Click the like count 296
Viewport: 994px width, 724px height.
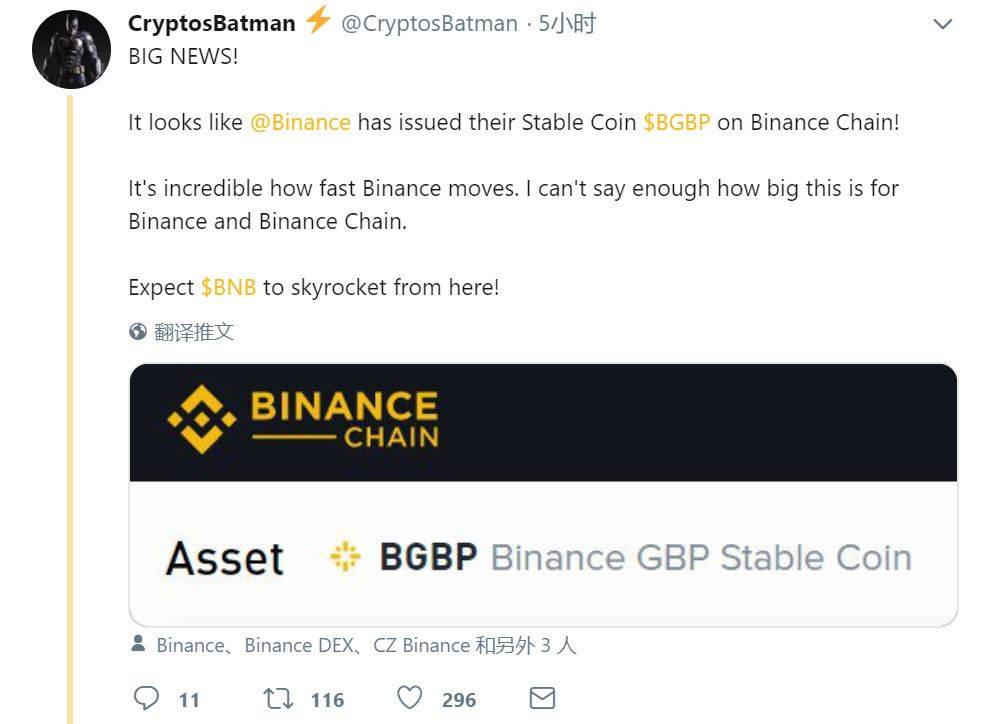tap(459, 700)
